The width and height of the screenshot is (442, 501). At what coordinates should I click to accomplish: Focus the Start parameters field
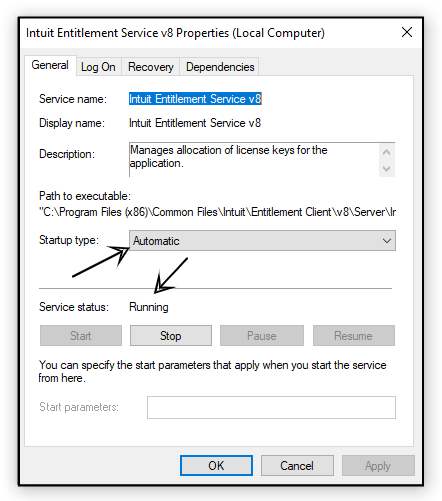pos(271,407)
